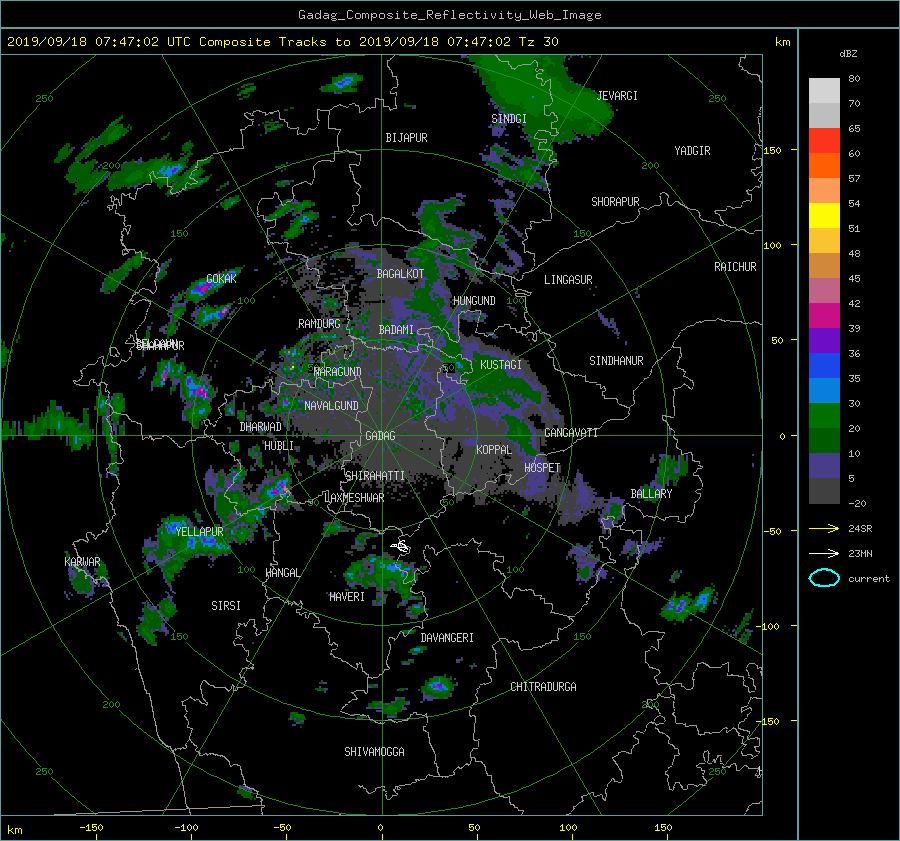Click the RAICHUR label

point(735,267)
